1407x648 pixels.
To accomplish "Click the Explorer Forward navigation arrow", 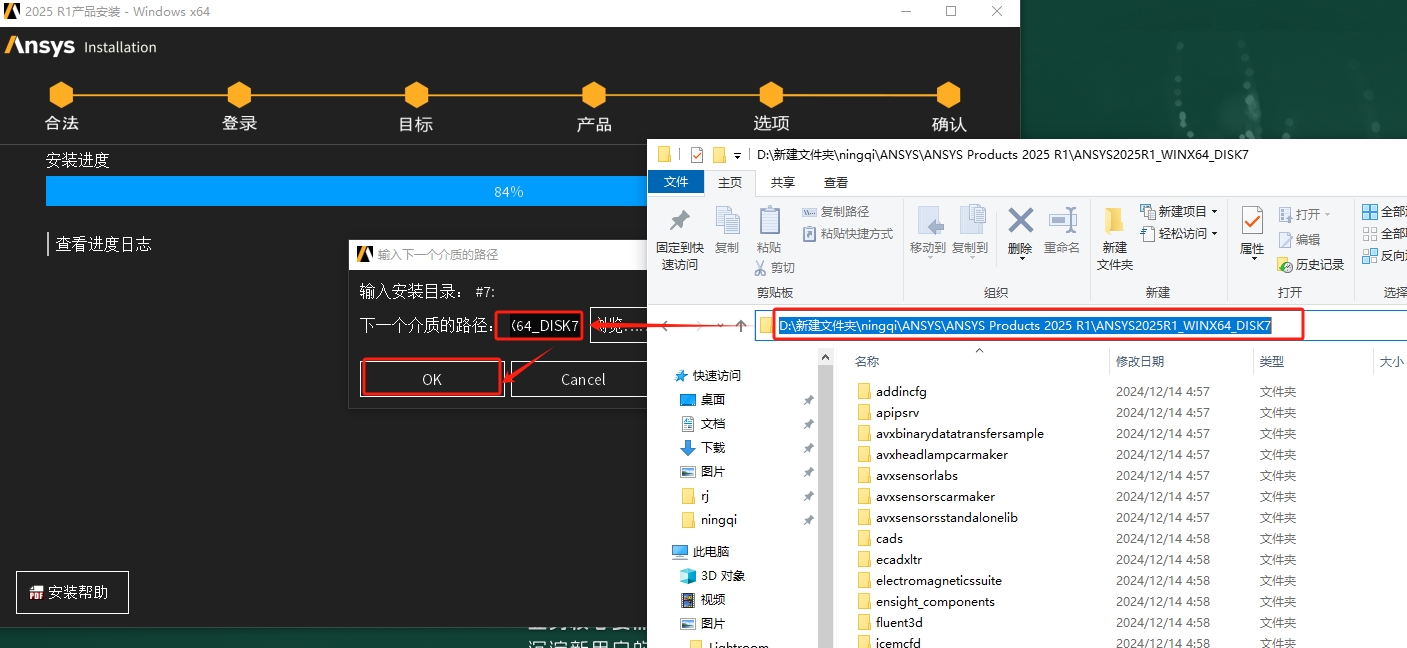I will (x=697, y=326).
